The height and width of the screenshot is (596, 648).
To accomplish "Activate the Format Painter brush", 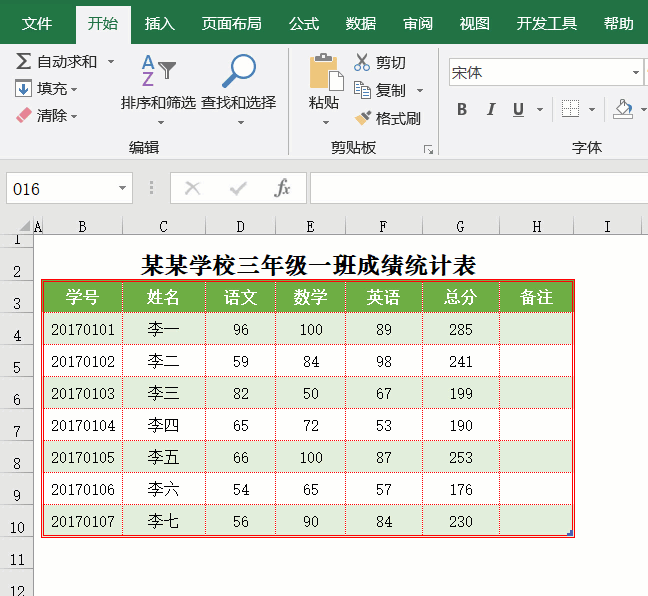I will pyautogui.click(x=363, y=118).
